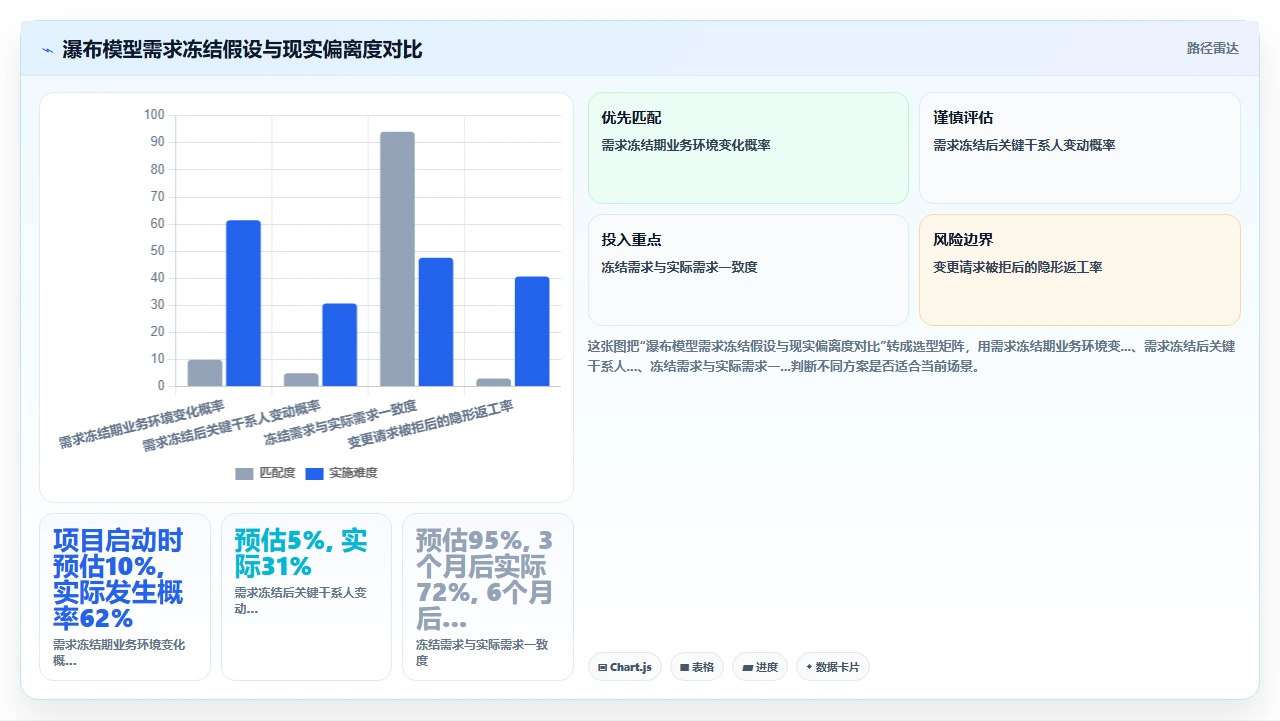This screenshot has width=1280, height=721.
Task: Click the 表格 tag icon
Action: point(684,667)
